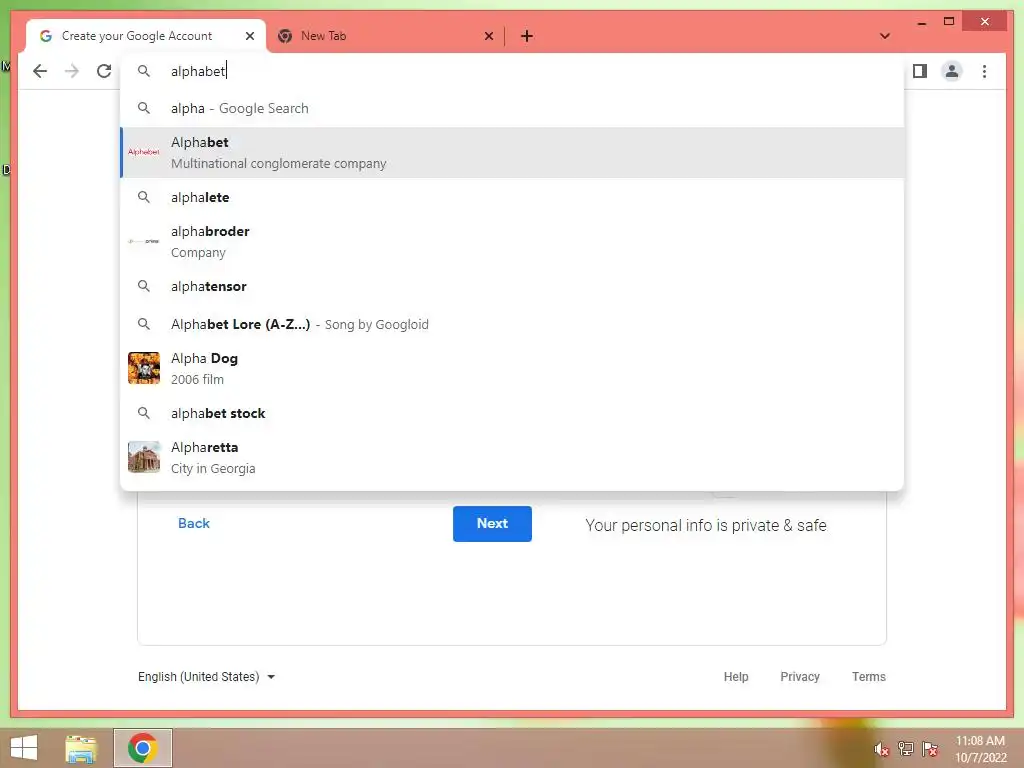Click the taskbar clock showing 11:08 AM
Viewport: 1024px width, 768px height.
(981, 749)
